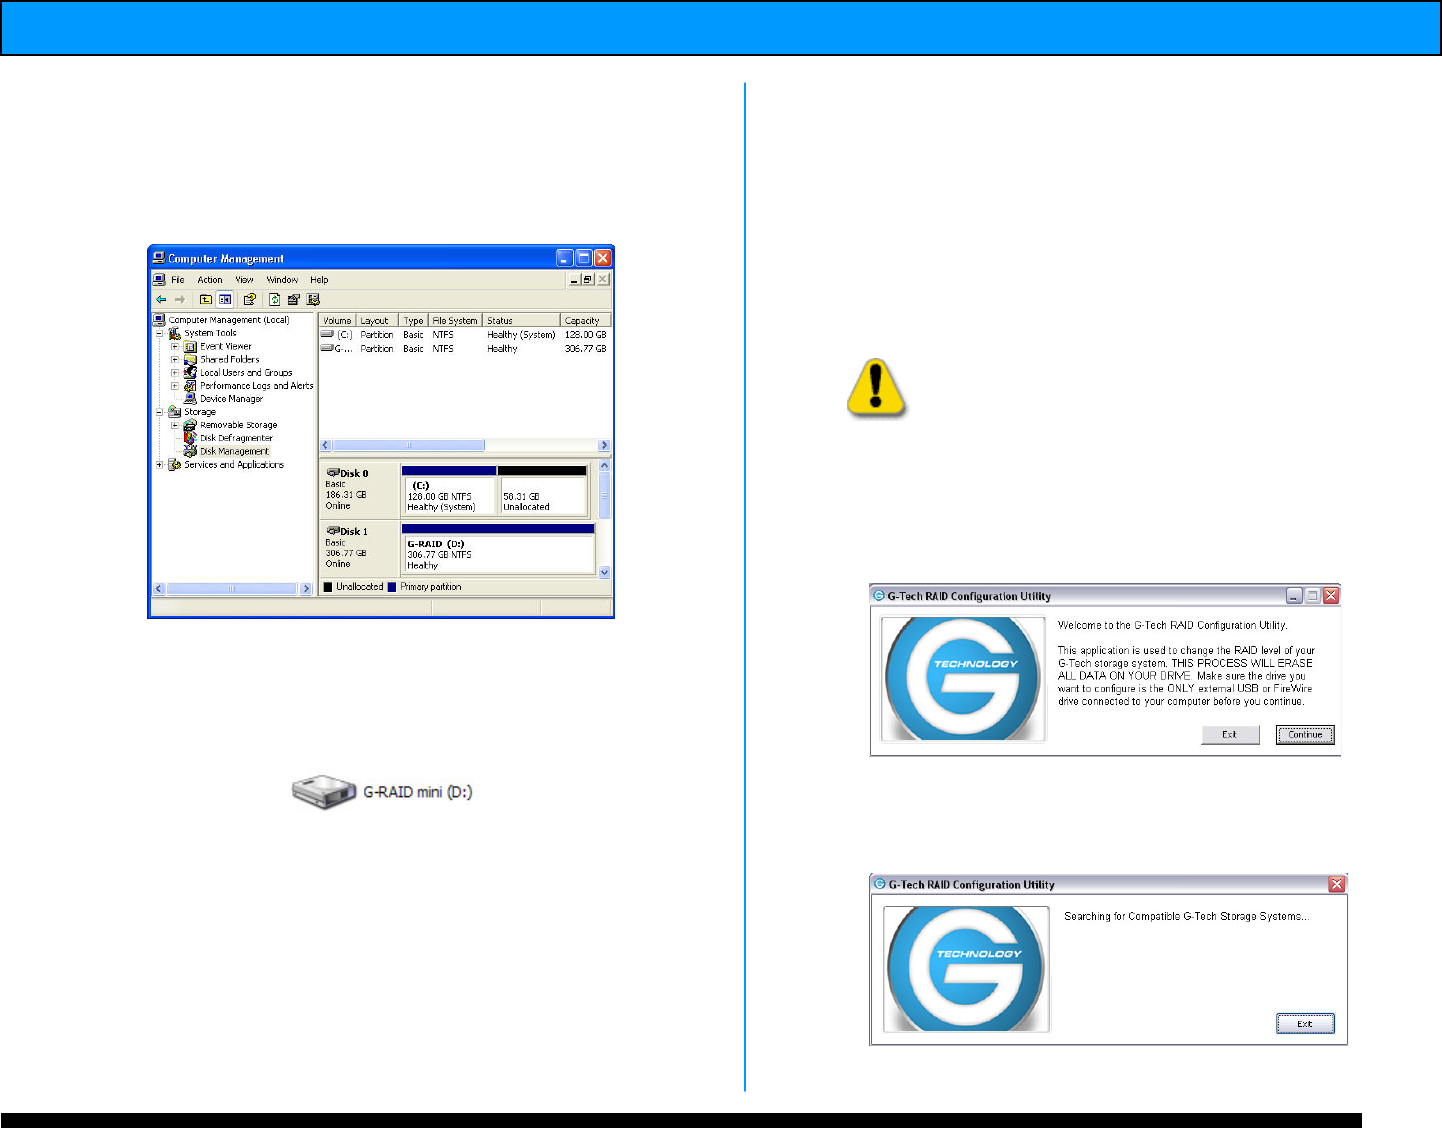Image resolution: width=1442 pixels, height=1128 pixels.
Task: Select the Shared Folders icon in the tree
Action: click(190, 359)
